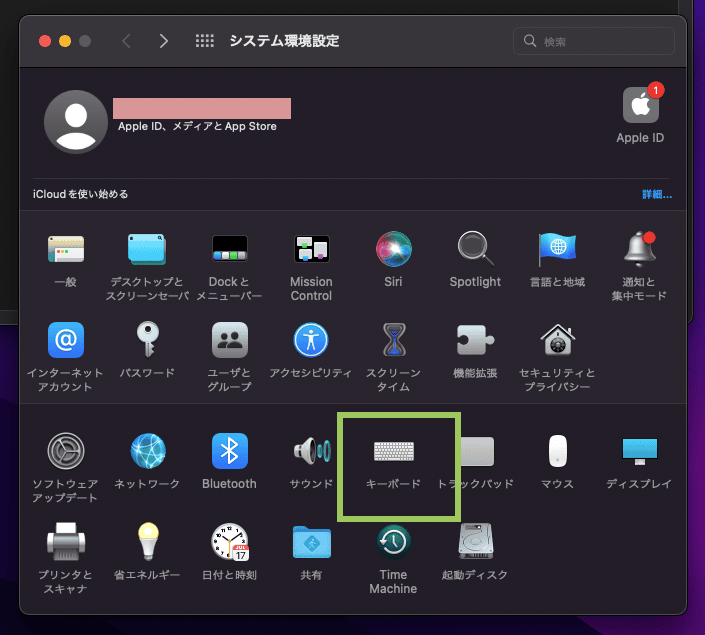The height and width of the screenshot is (635, 705).
Task: Open ソフトウェアアップデート gear pane
Action: (x=66, y=451)
